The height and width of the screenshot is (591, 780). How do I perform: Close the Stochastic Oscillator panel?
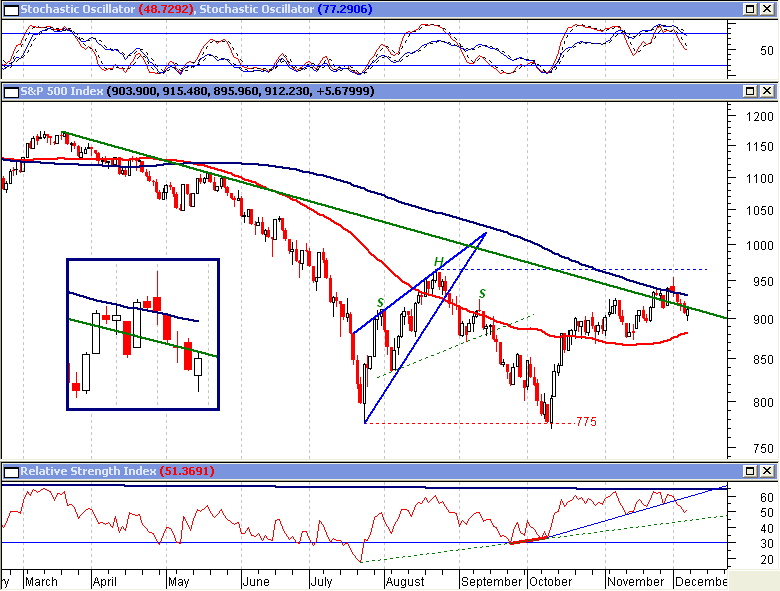point(767,9)
